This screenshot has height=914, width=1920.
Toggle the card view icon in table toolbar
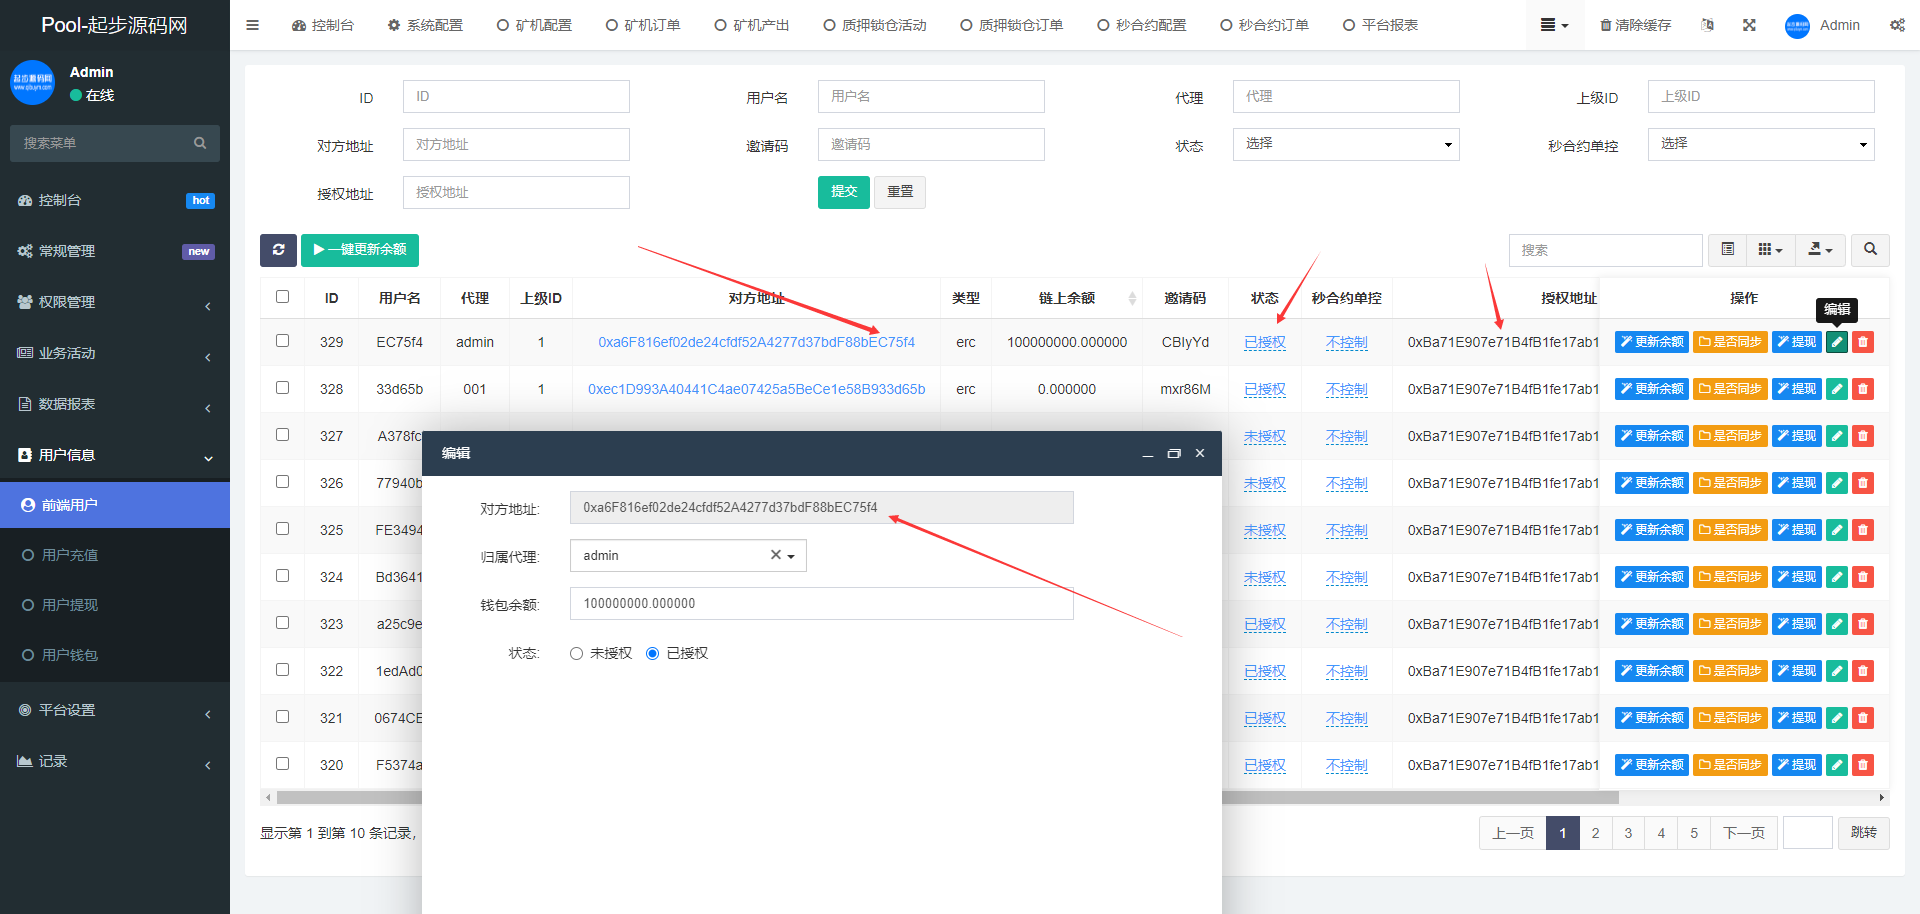tap(1727, 249)
